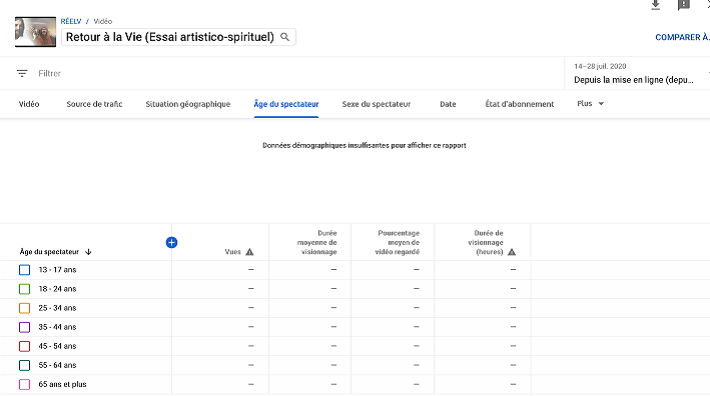Switch to the Date tab
This screenshot has width=710, height=396.
click(448, 104)
